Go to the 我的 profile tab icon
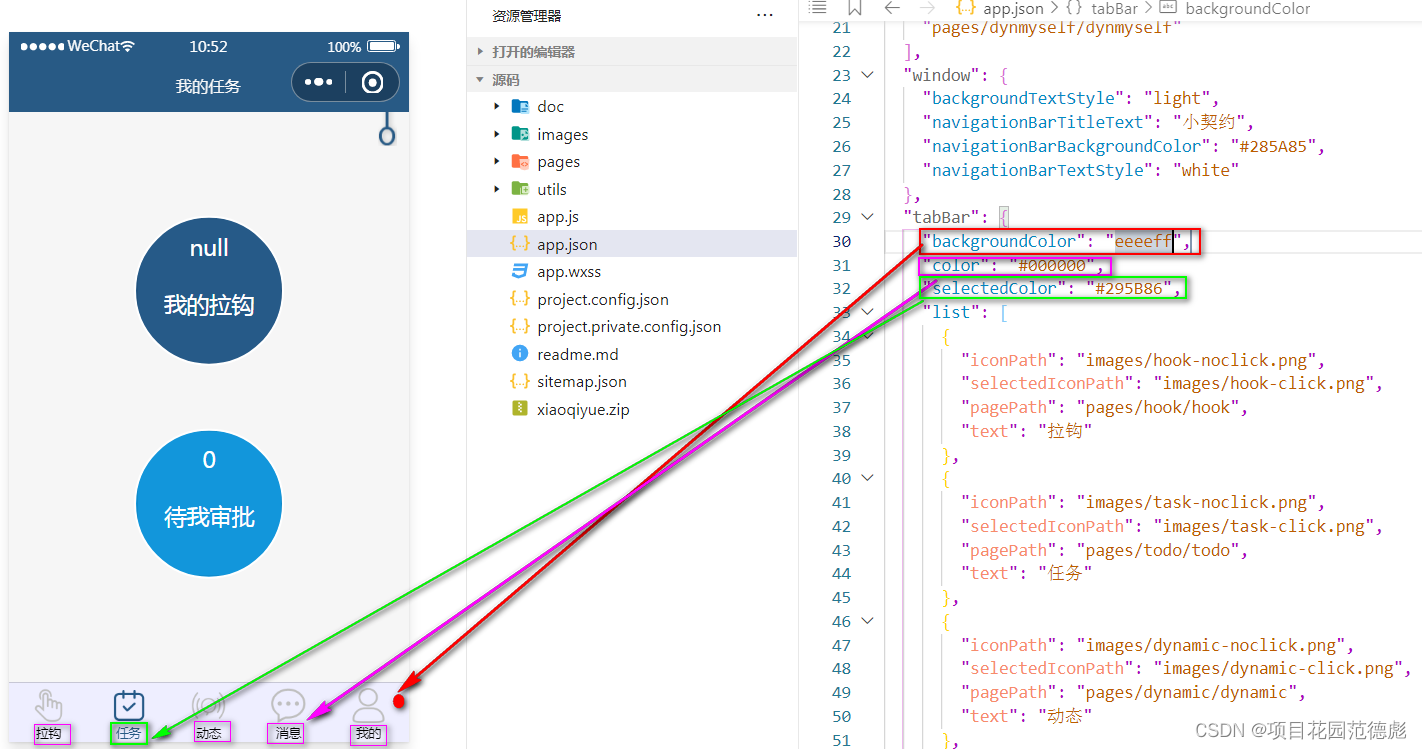Viewport: 1422px width, 749px height. pyautogui.click(x=368, y=706)
